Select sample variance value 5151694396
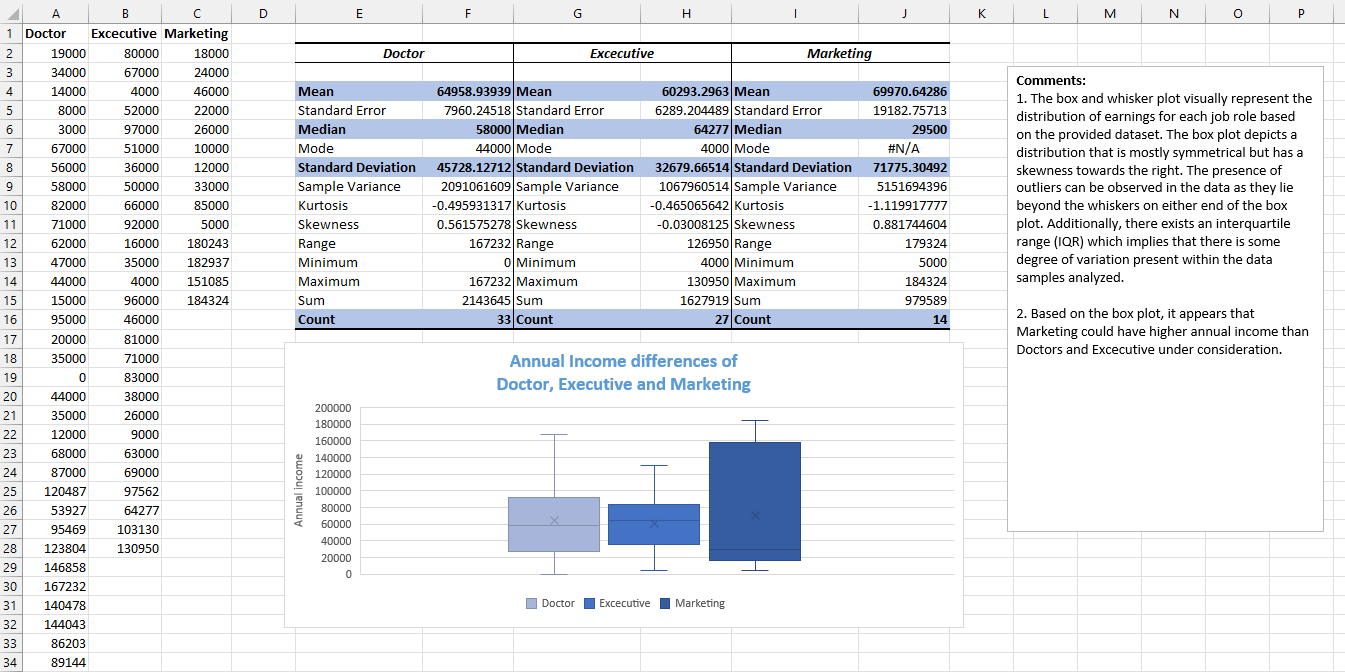1345x672 pixels. point(904,186)
